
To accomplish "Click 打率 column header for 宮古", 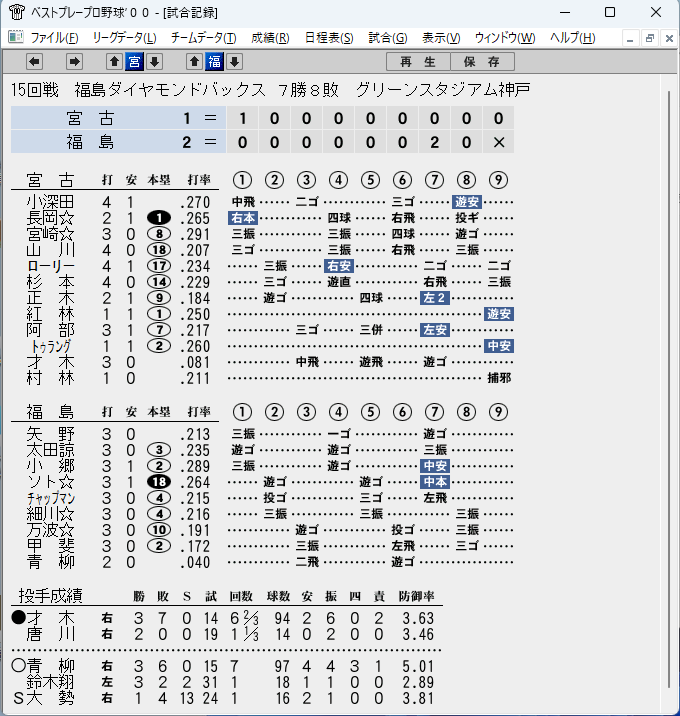I will pyautogui.click(x=199, y=180).
